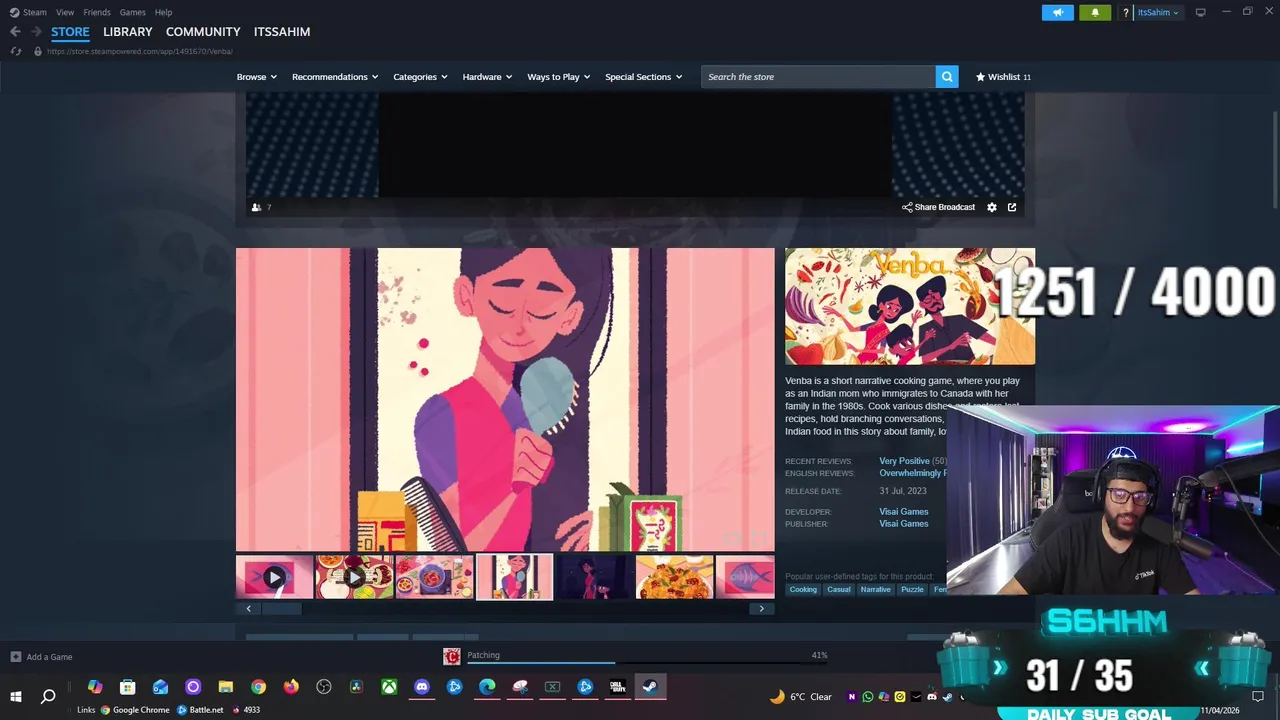Screen dimensions: 1280x720
Task: Play the second trailer thumbnail with food
Action: coord(354,577)
